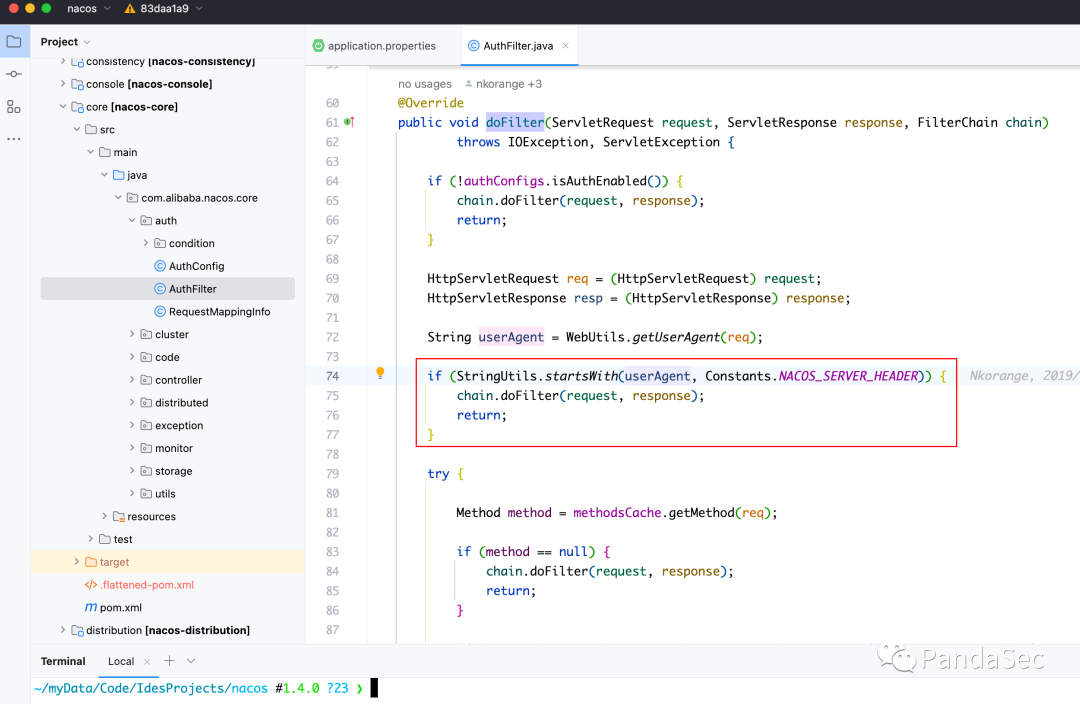Click the .flattened-pom.xml file icon
Viewport: 1080px width, 704px height.
point(91,585)
